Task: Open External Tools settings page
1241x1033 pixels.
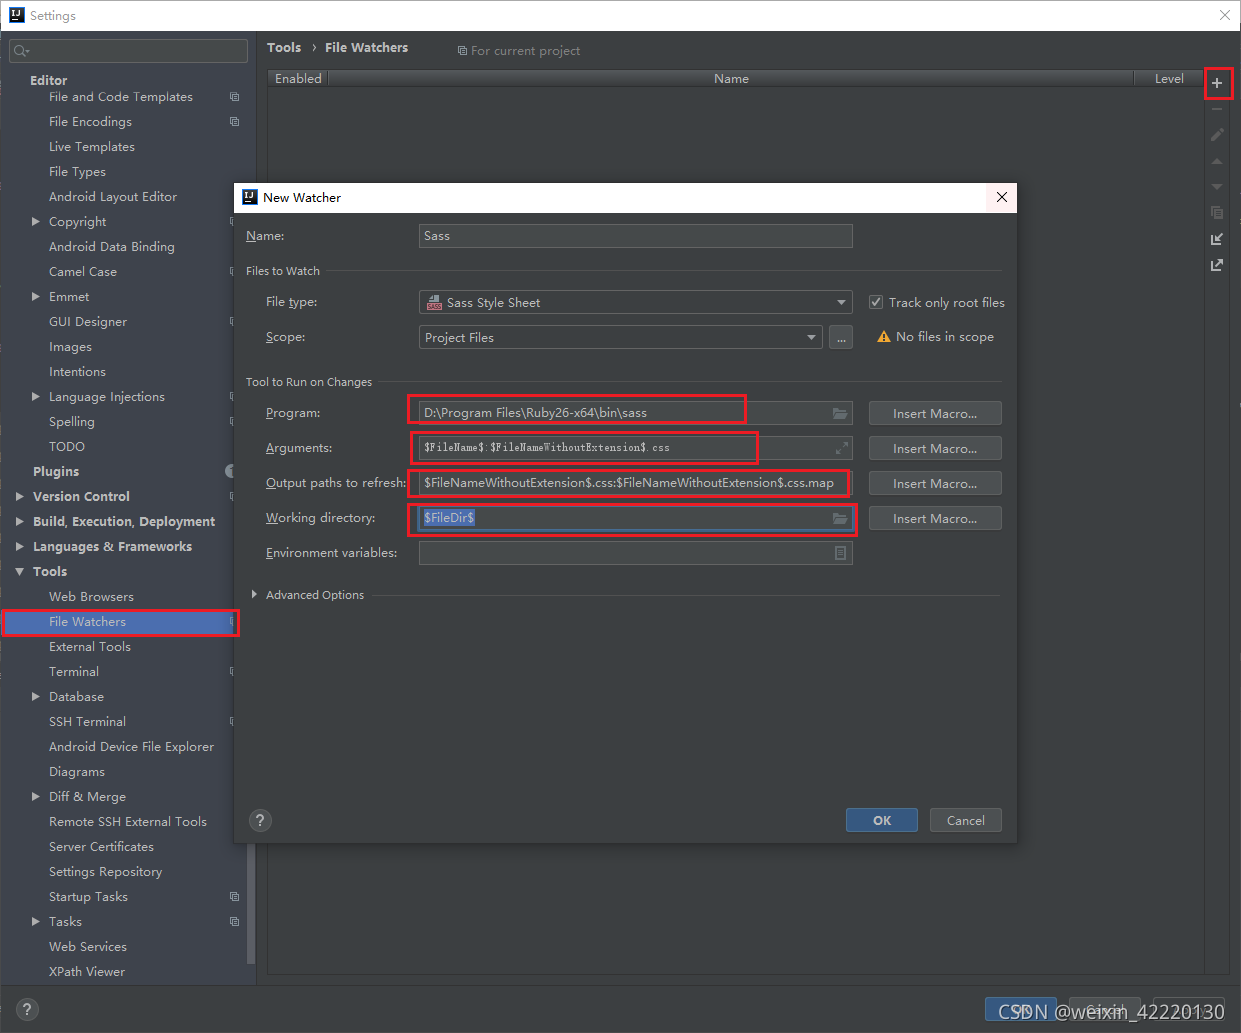Action: (x=90, y=647)
